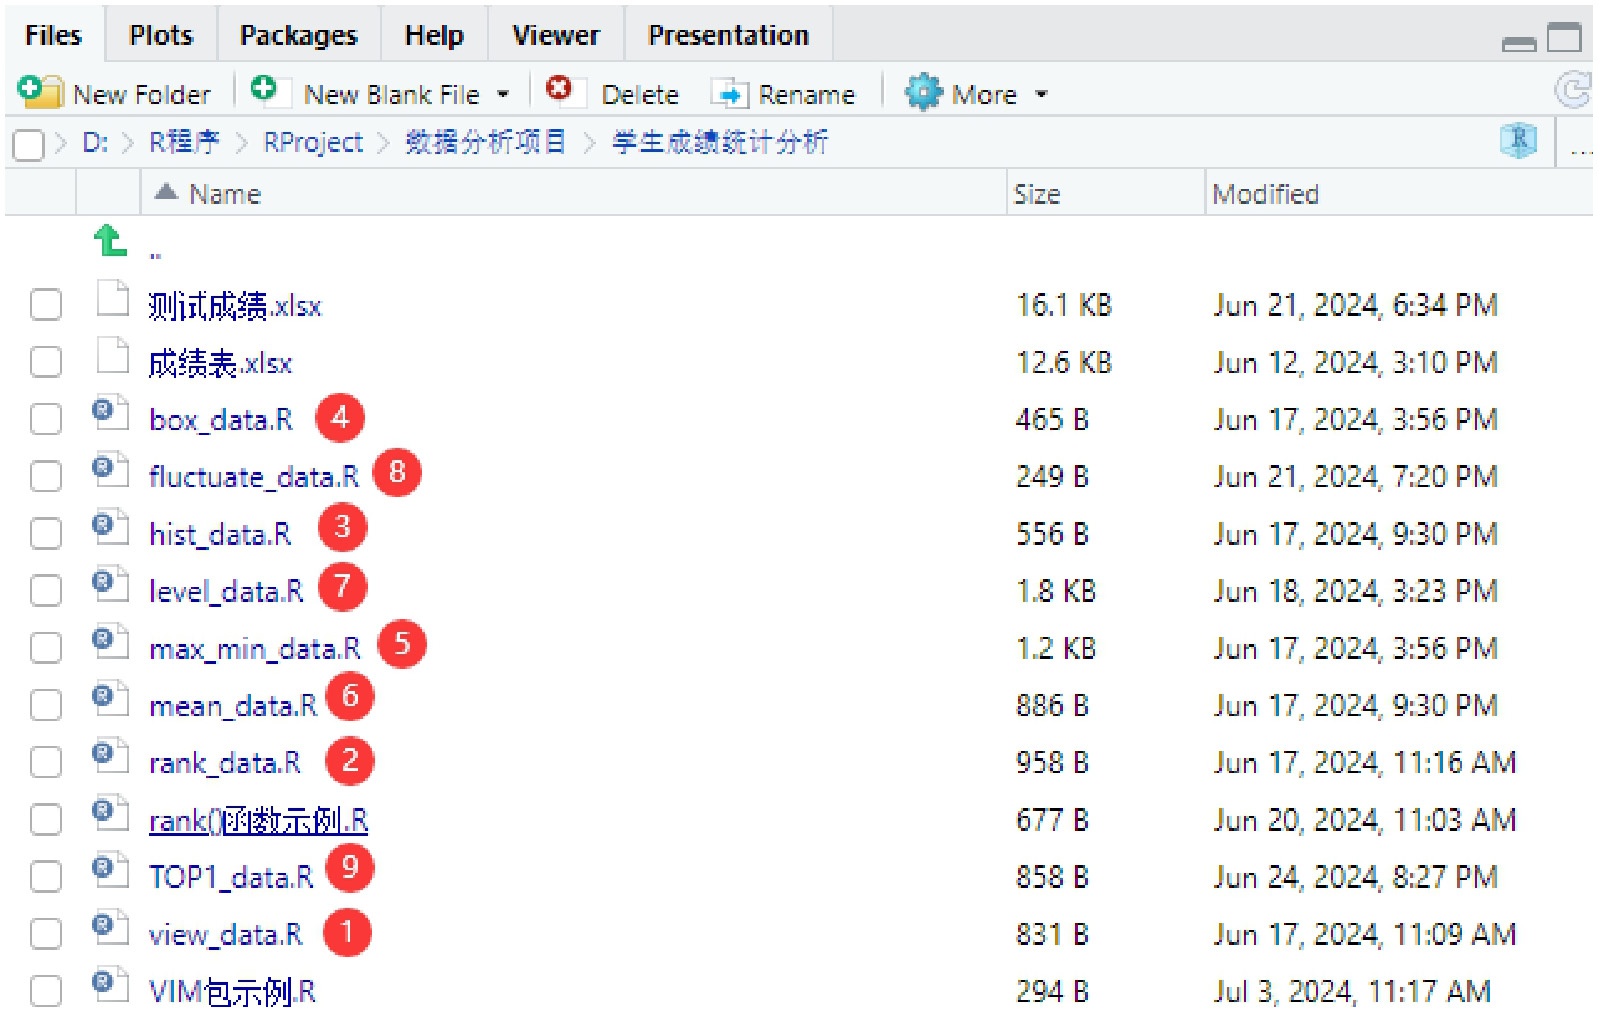Expand the More menu dropdown arrow
Viewport: 1598px width, 1012px height.
[x=1041, y=95]
